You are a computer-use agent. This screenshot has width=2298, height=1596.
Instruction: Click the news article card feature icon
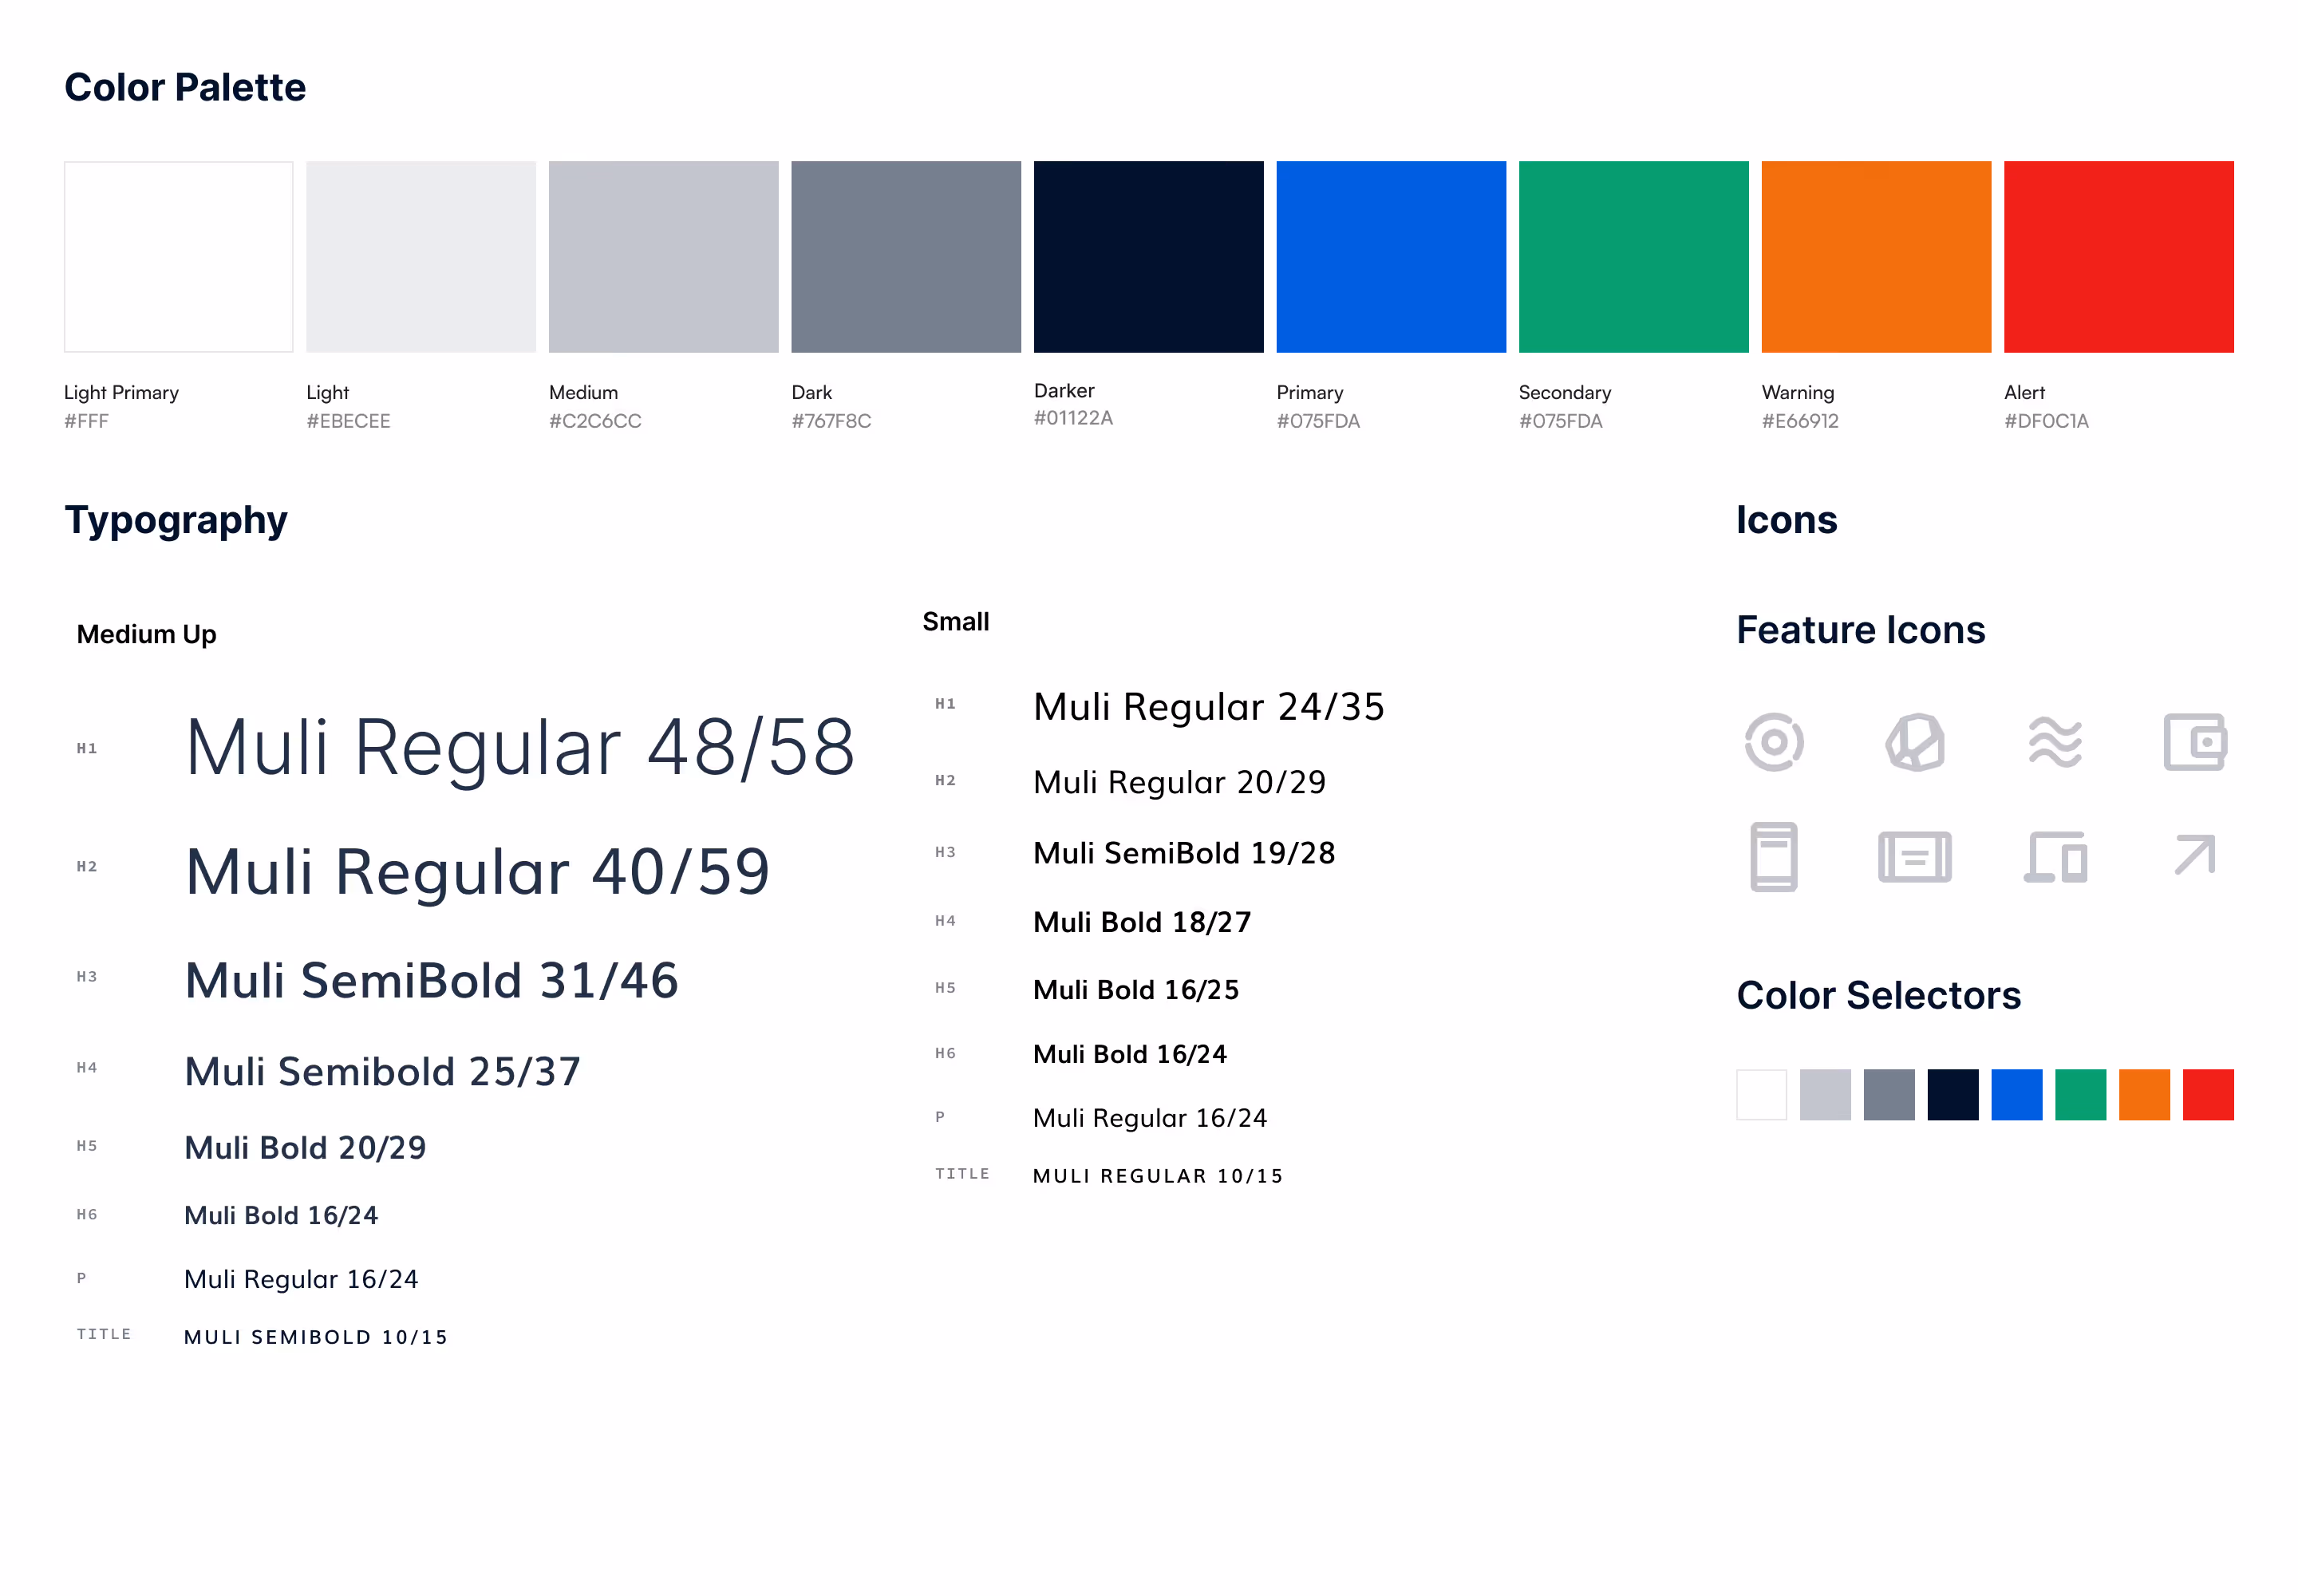pyautogui.click(x=1914, y=856)
